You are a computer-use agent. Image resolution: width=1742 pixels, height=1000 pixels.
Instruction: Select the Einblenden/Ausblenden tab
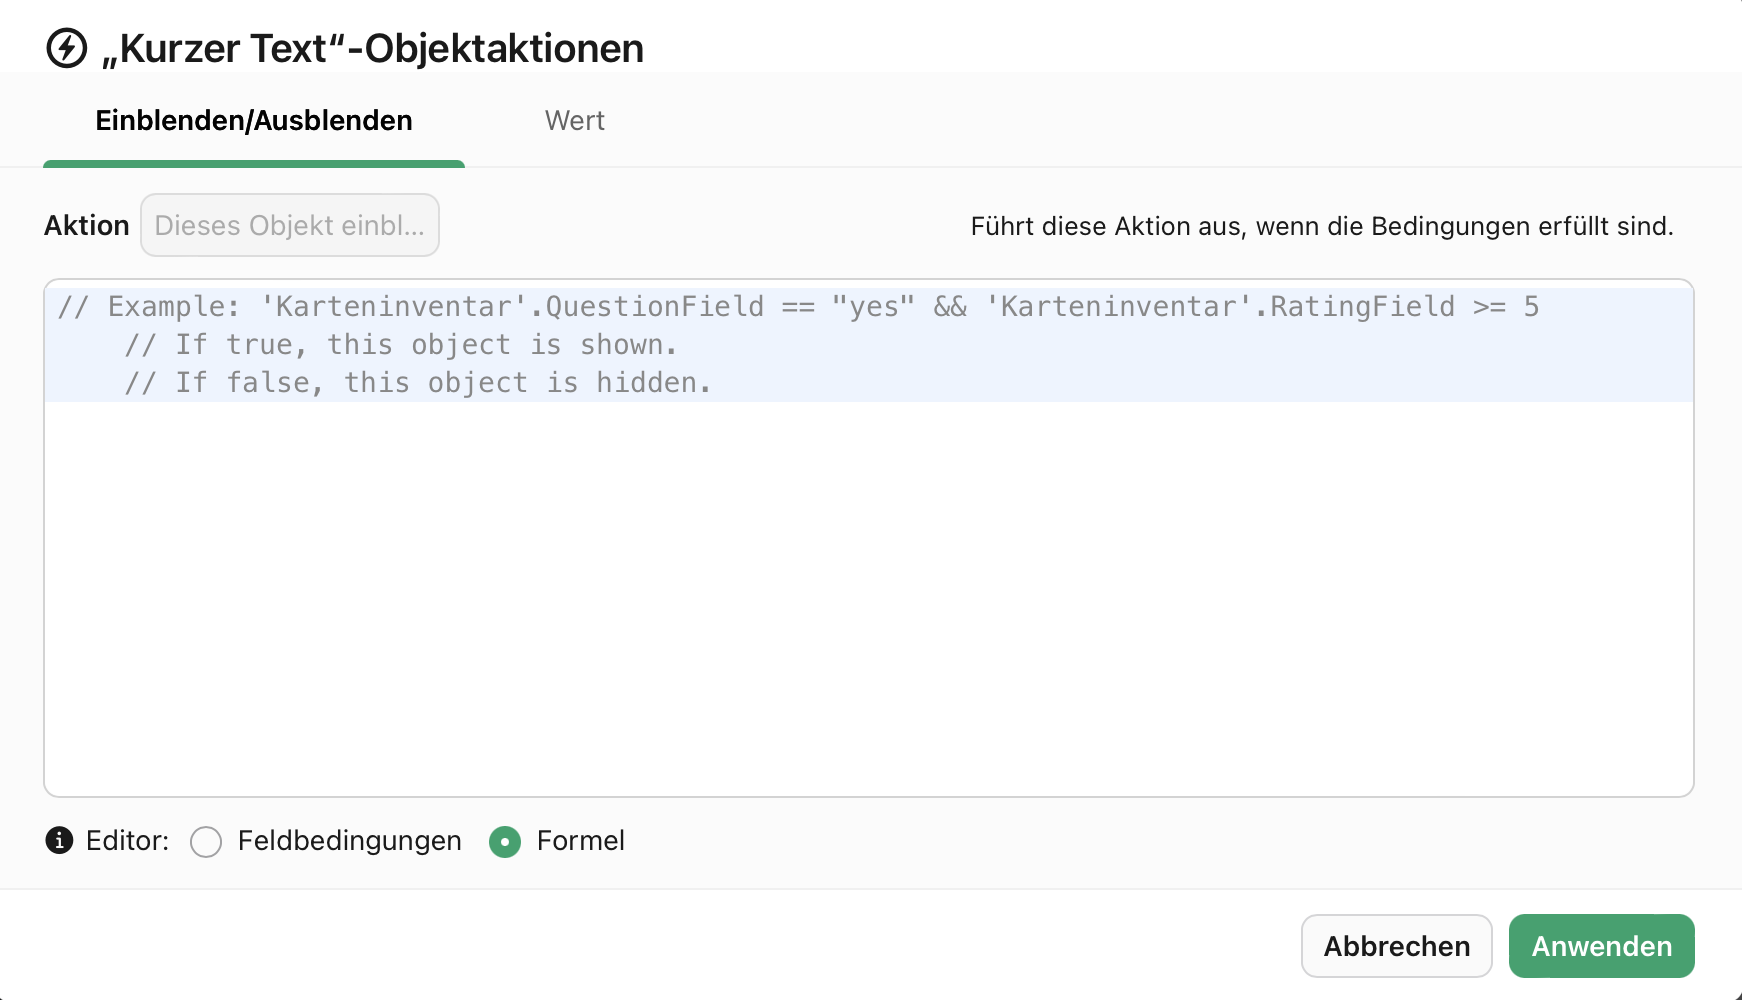(x=253, y=120)
